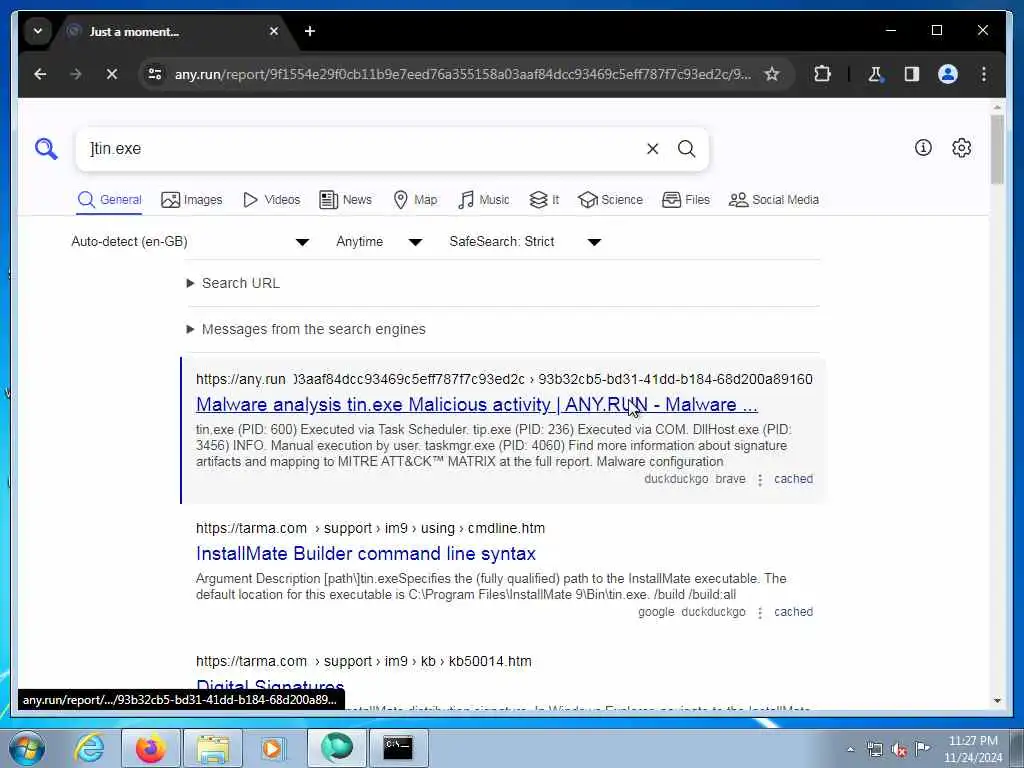The height and width of the screenshot is (768, 1024).
Task: Show hidden system tray icons
Action: click(850, 750)
